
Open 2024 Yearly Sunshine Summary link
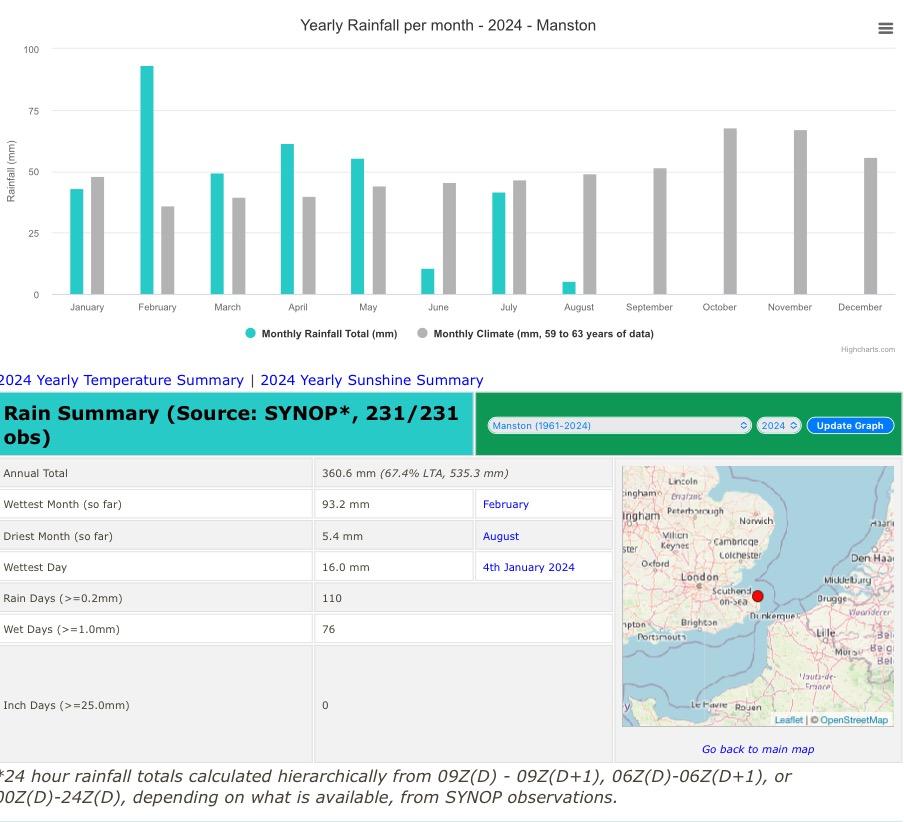point(372,380)
